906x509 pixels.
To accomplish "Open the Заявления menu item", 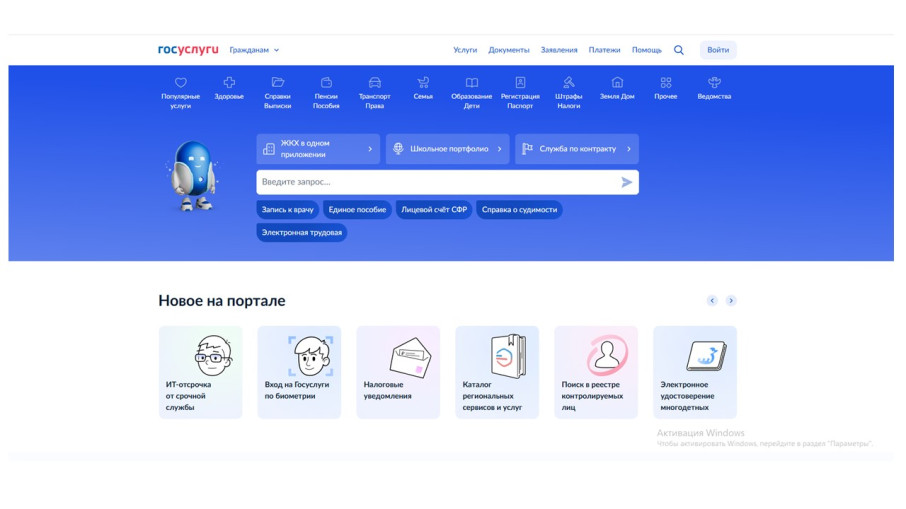I will [x=559, y=50].
